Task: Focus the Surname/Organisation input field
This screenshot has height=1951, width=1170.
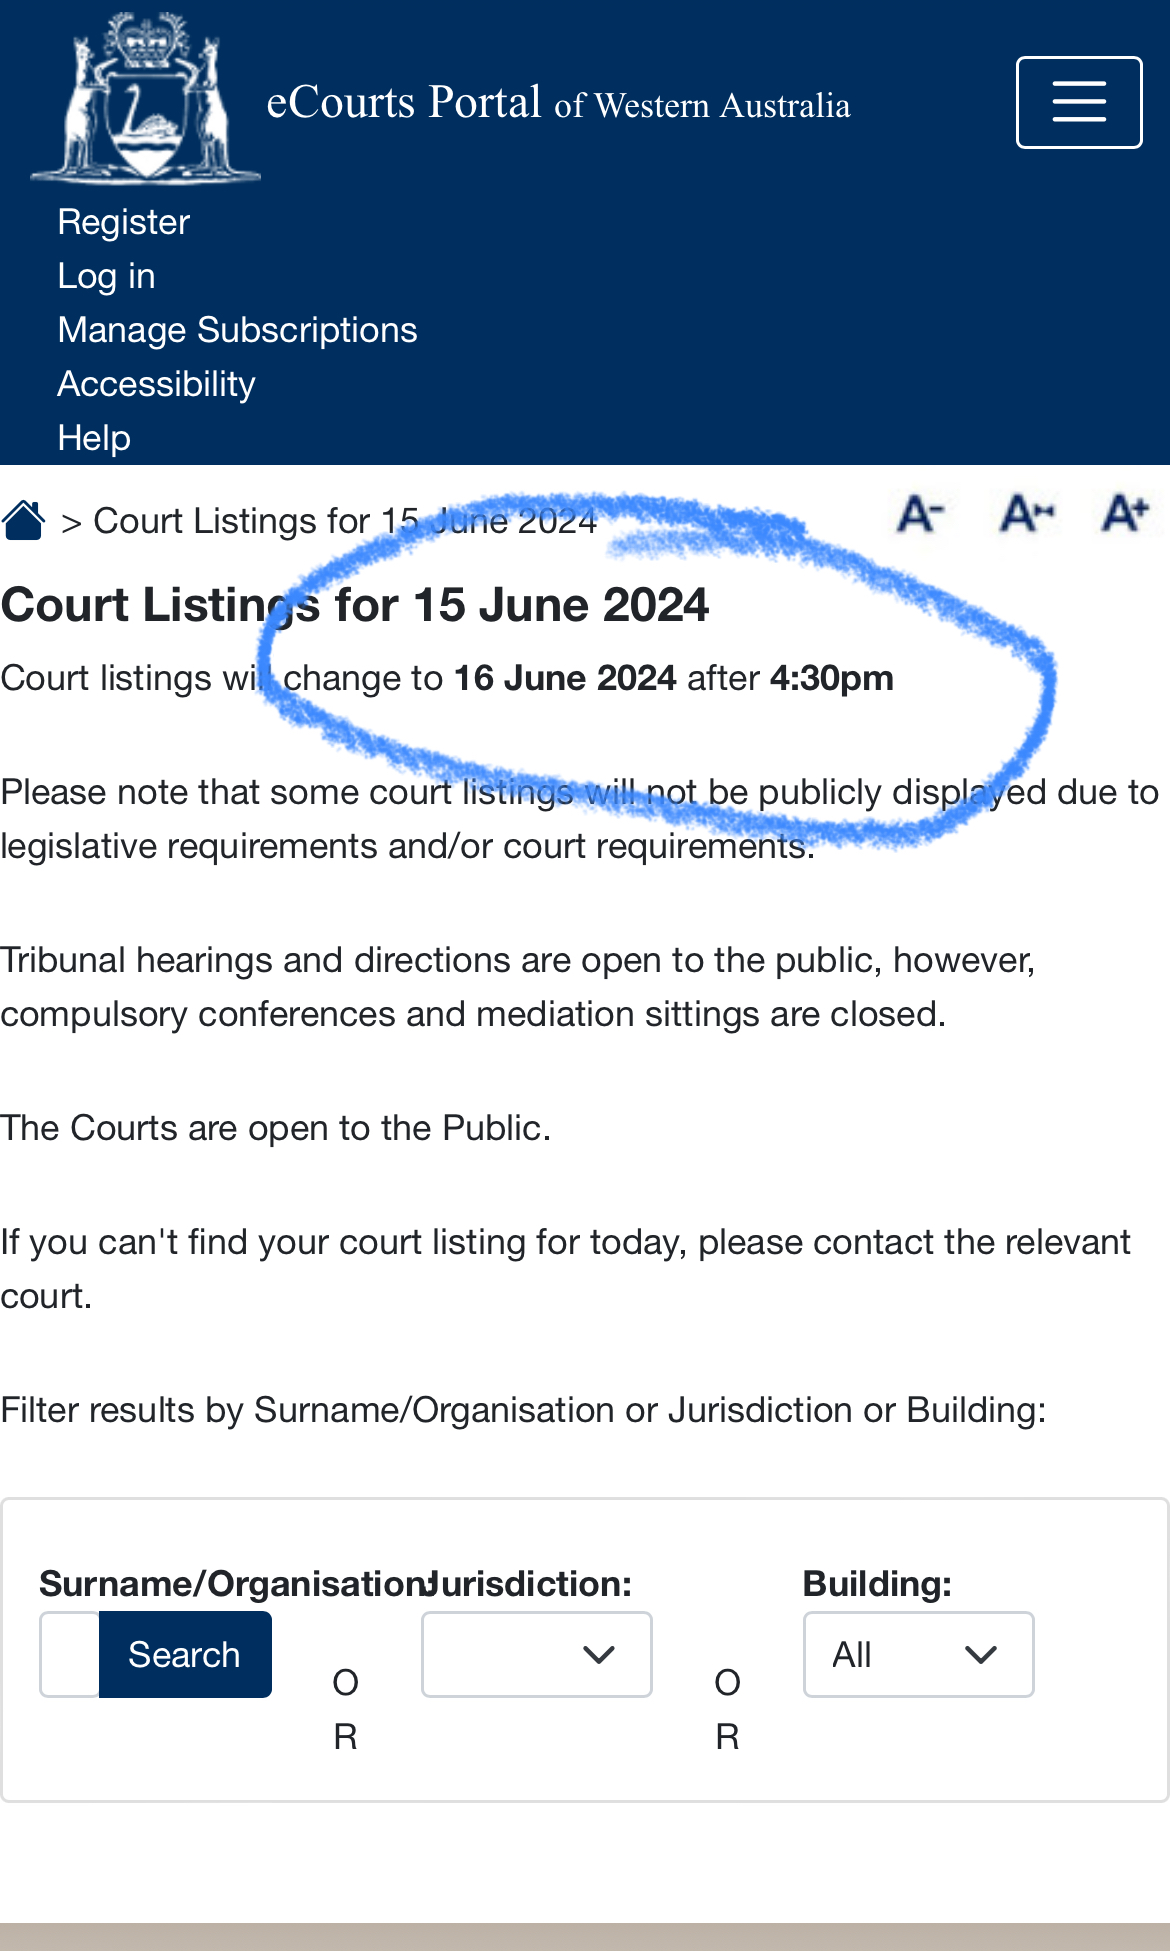Action: point(70,1654)
